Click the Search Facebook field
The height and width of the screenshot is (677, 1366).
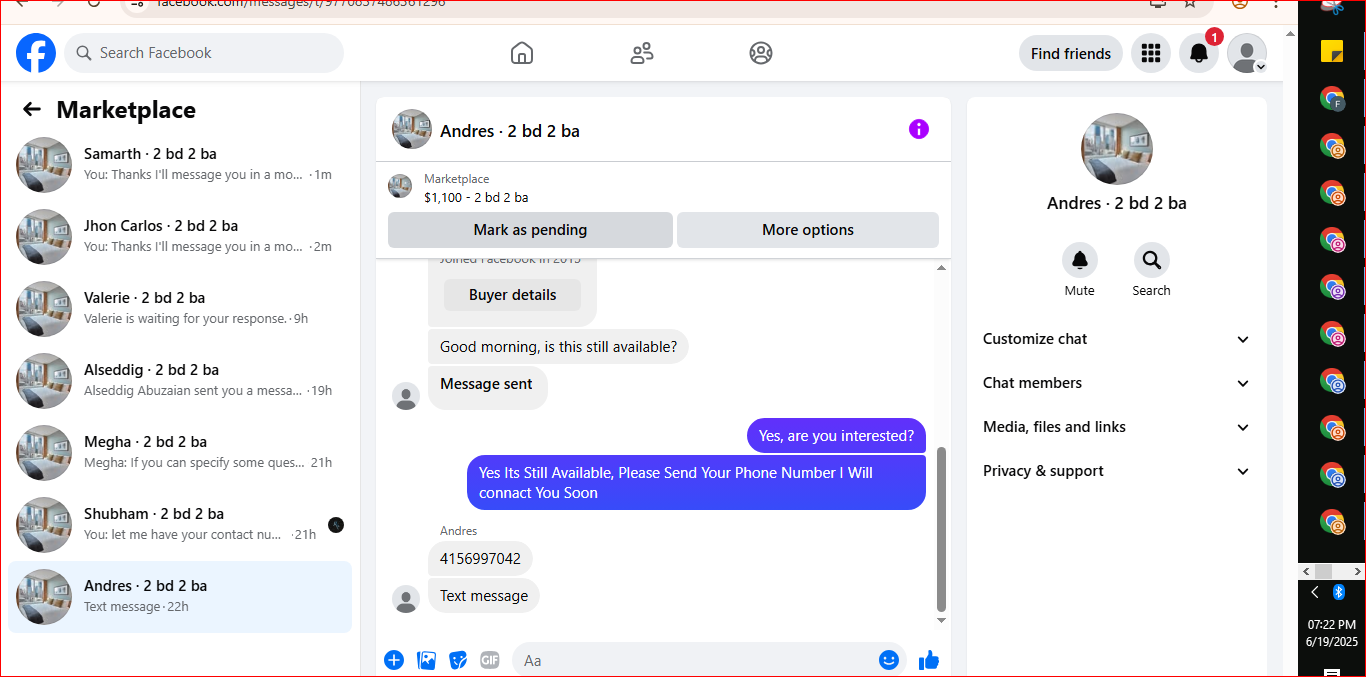click(x=204, y=53)
